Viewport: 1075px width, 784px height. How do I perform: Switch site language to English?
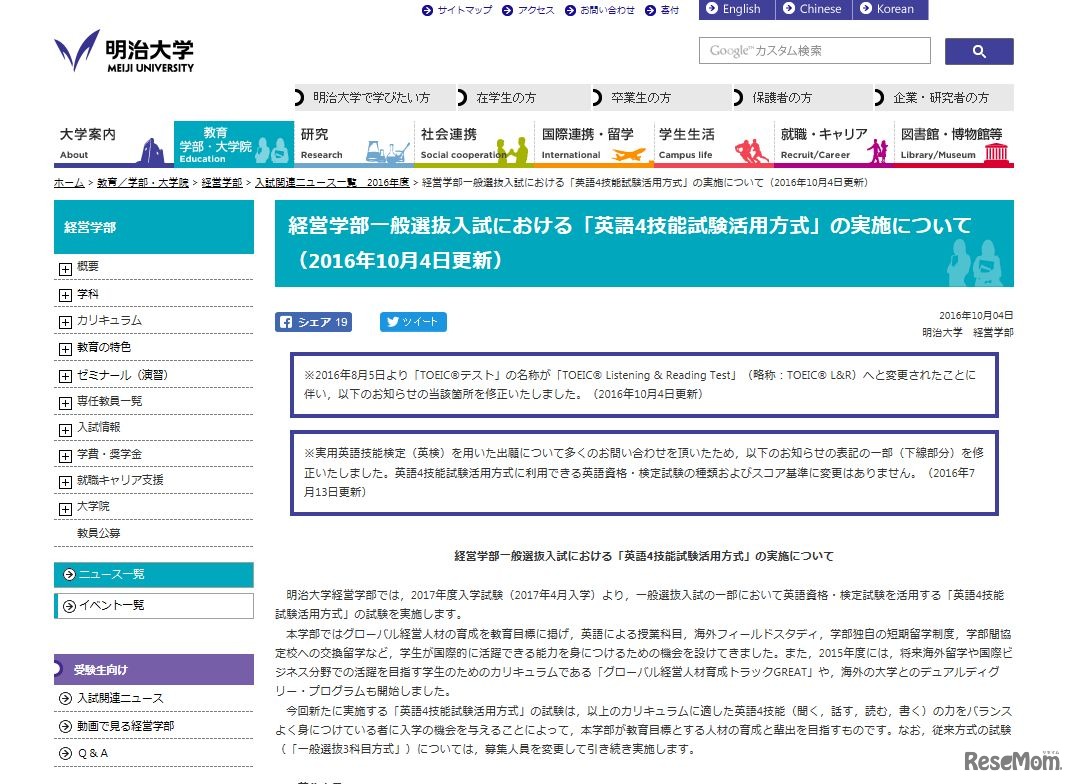click(738, 9)
